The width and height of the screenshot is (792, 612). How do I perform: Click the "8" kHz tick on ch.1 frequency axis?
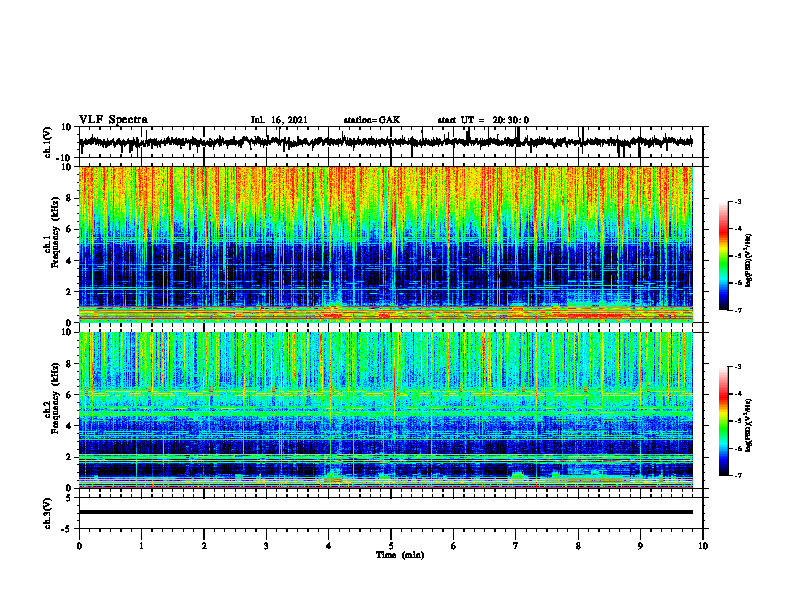tap(69, 198)
